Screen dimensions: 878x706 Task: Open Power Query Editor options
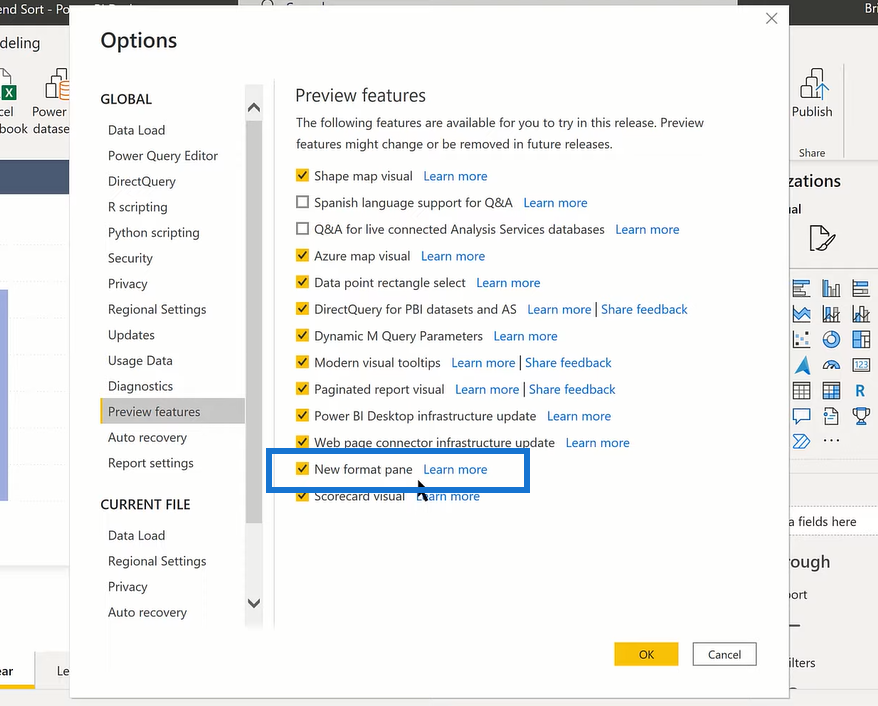click(x=163, y=156)
